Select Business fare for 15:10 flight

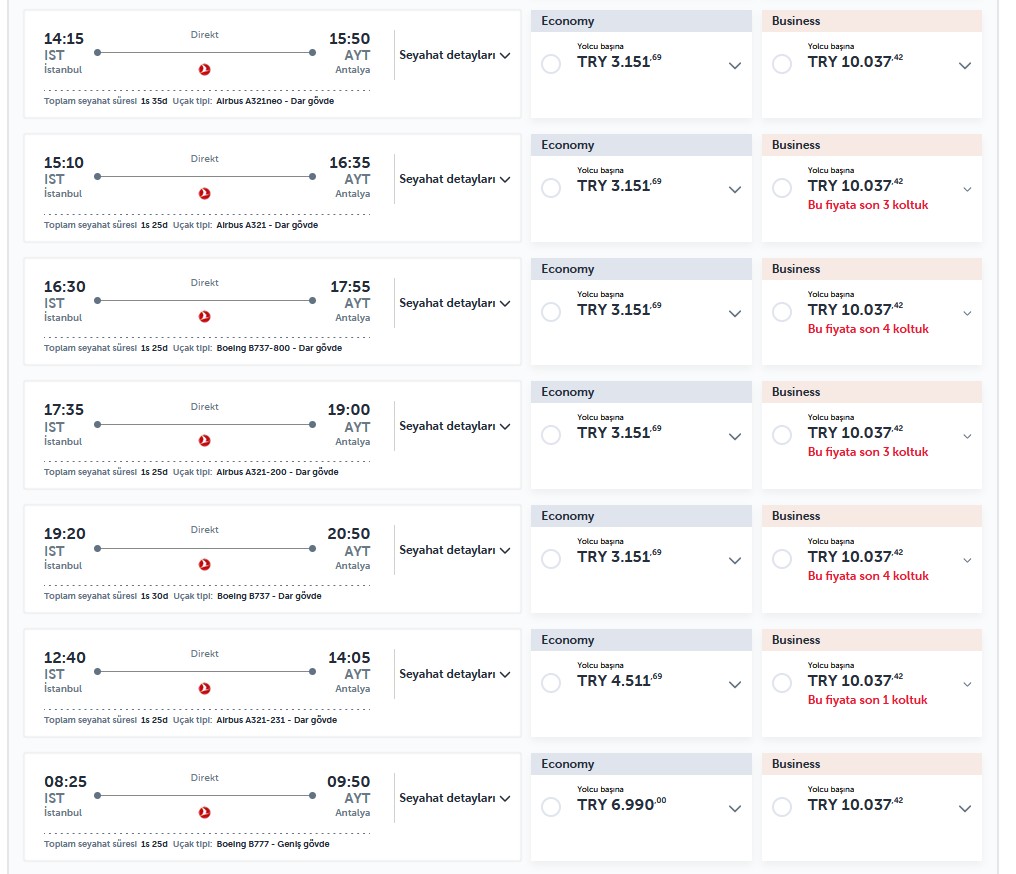coord(782,188)
